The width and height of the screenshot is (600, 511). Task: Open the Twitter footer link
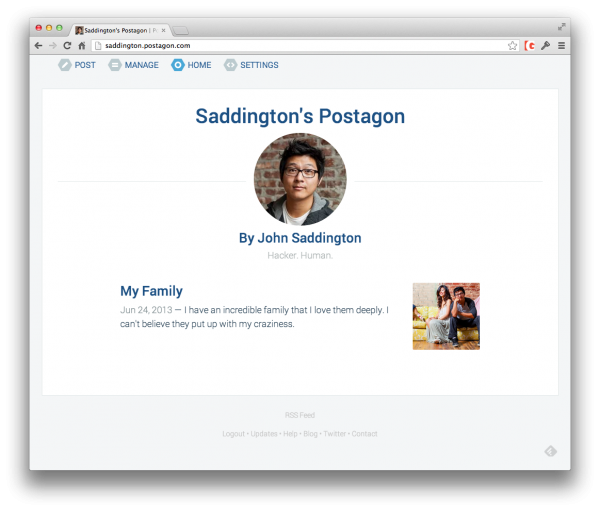click(335, 434)
